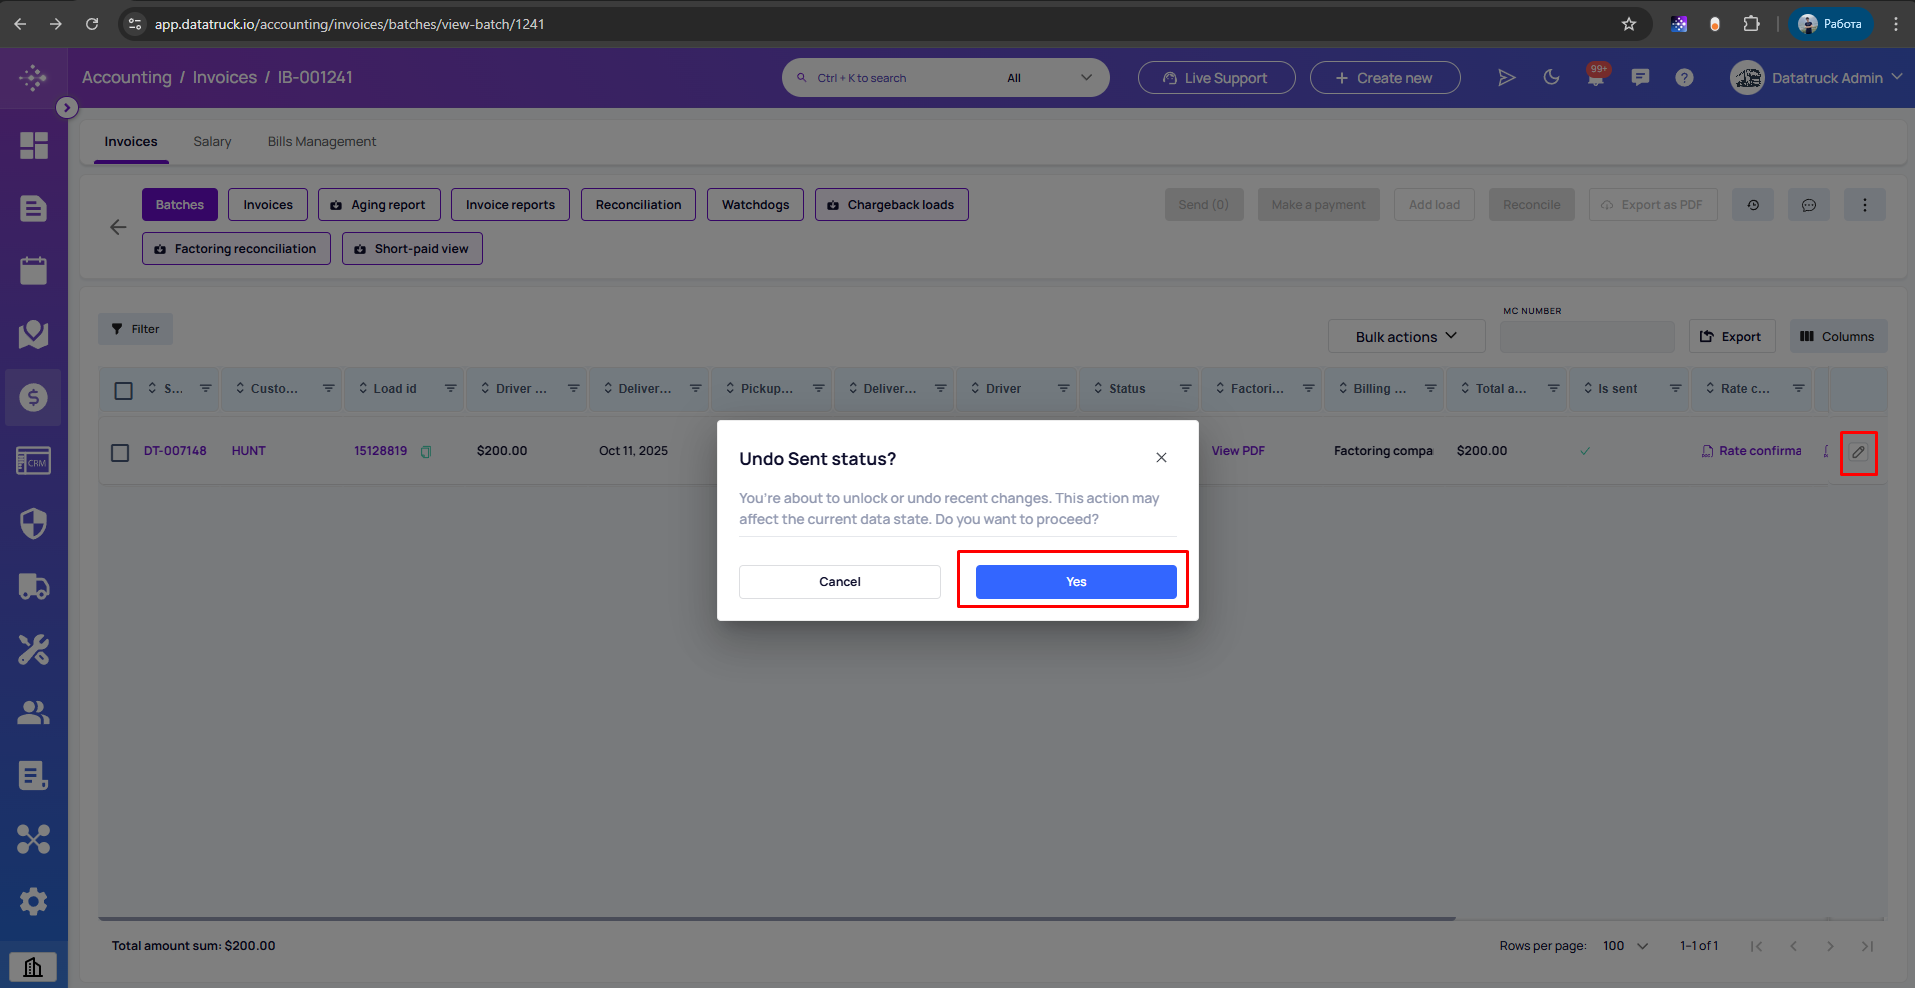Expand the sidebar with the arrow toggle

tap(67, 107)
